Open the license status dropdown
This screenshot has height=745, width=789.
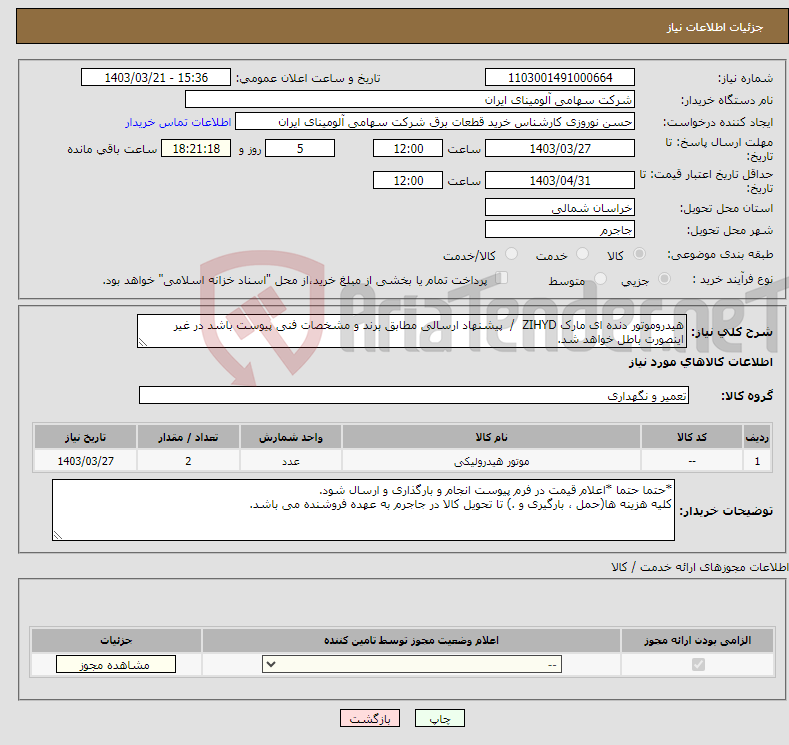tap(412, 665)
